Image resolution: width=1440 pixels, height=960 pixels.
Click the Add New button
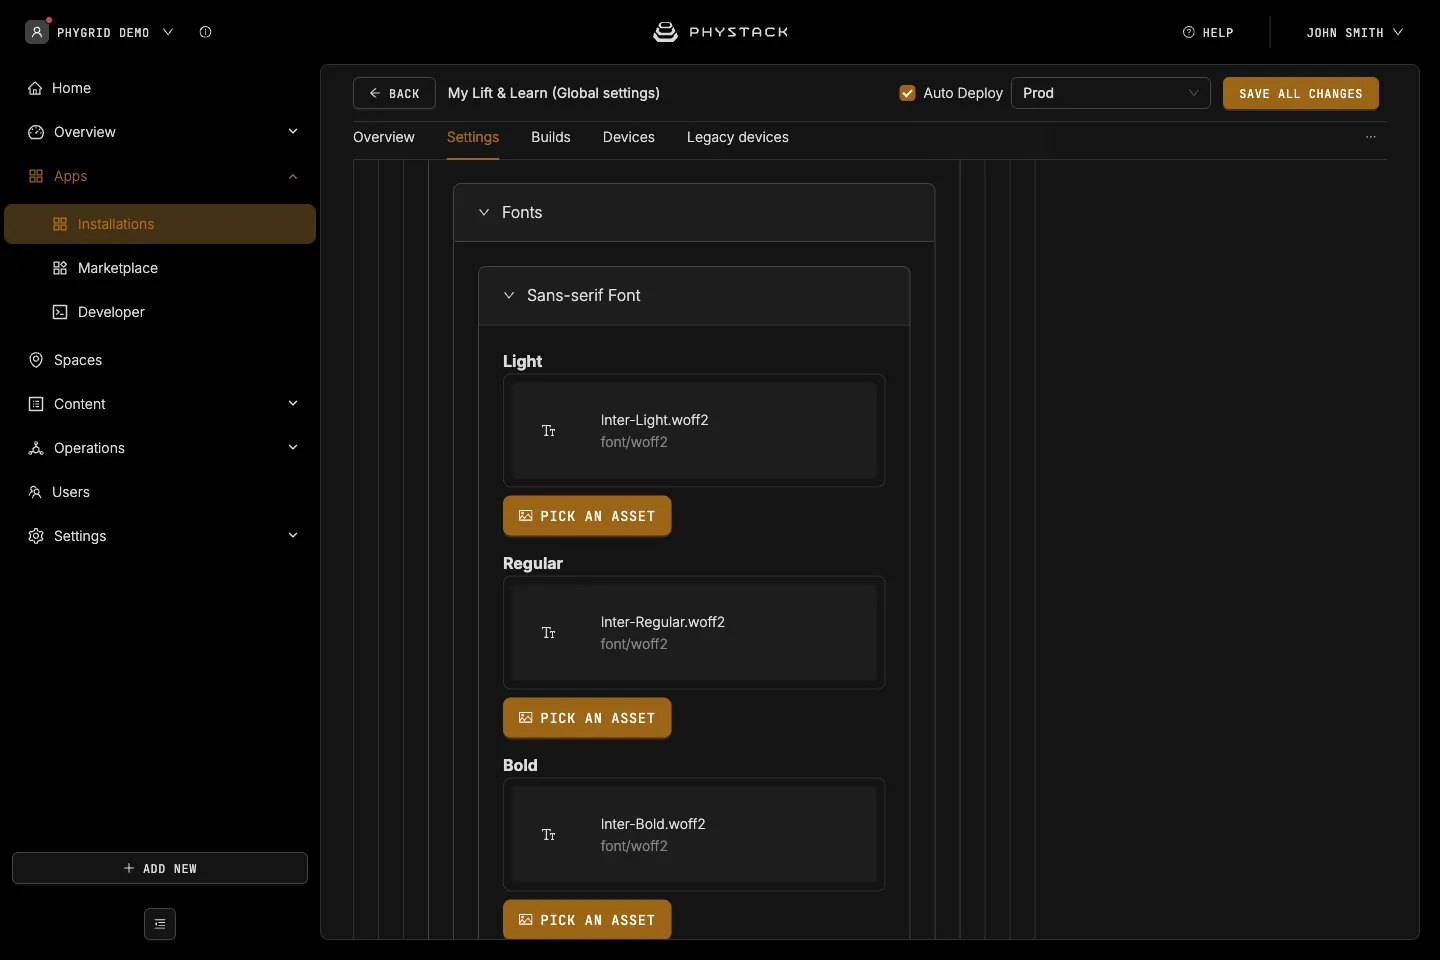[x=160, y=868]
